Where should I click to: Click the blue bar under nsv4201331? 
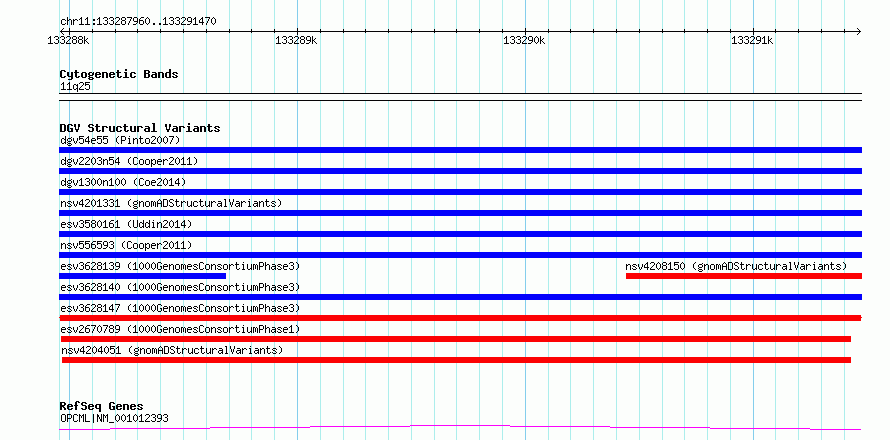(460, 213)
